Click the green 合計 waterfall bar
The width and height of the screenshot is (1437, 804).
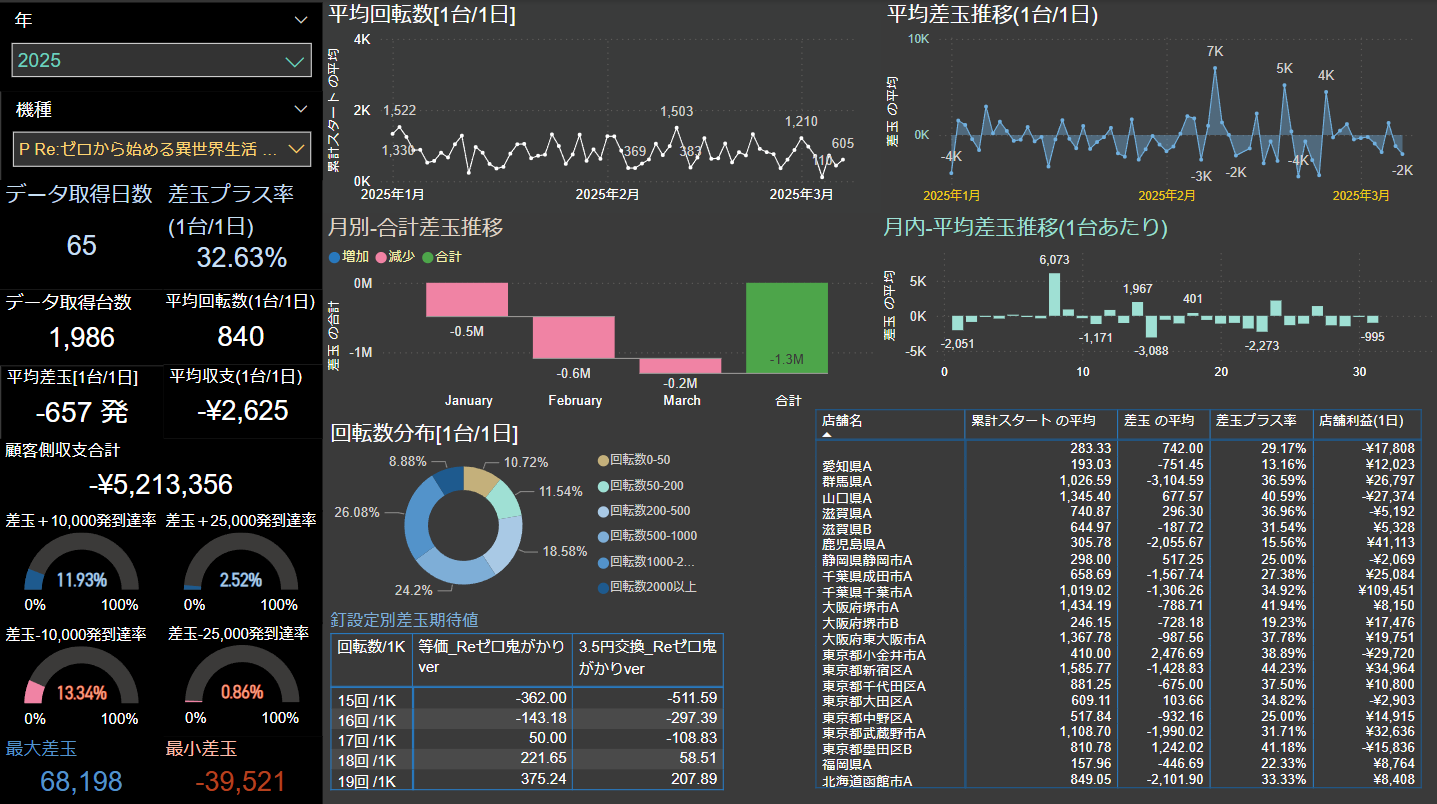click(786, 328)
